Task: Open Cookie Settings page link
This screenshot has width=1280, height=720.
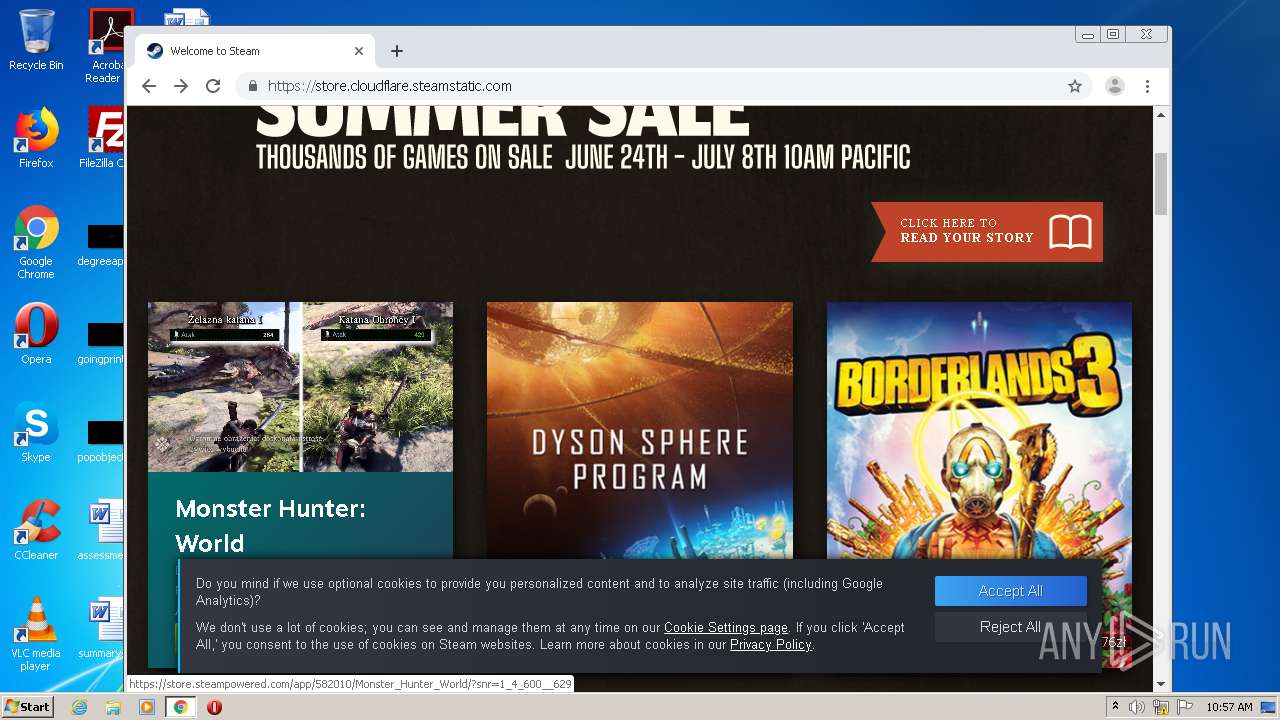Action: (726, 628)
